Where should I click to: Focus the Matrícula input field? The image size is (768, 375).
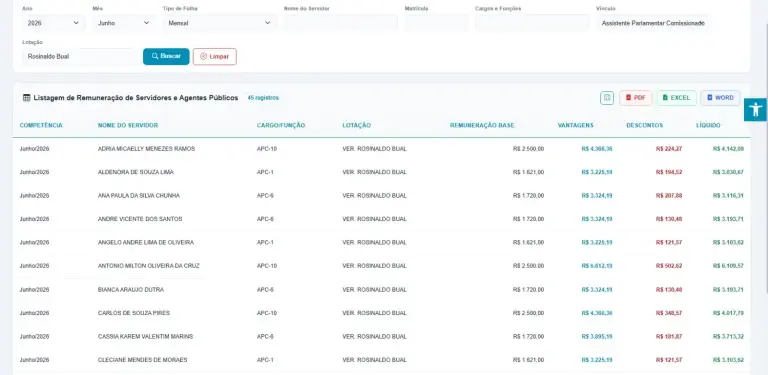pyautogui.click(x=436, y=23)
